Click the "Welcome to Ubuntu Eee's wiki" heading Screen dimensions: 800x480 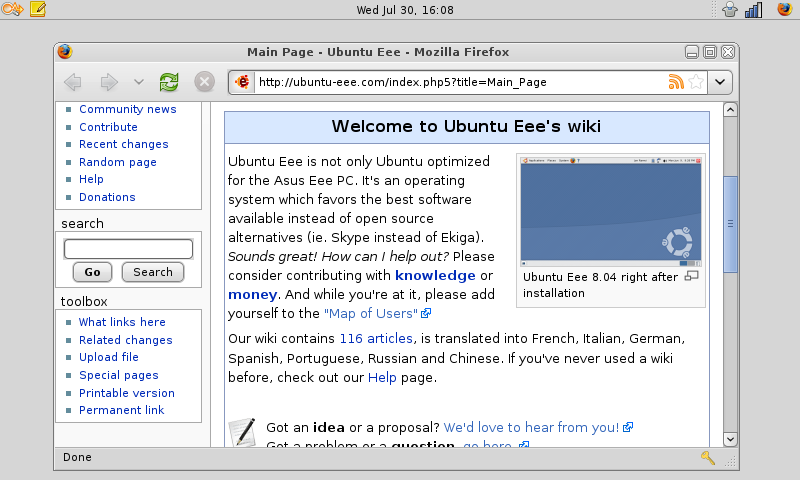(466, 127)
